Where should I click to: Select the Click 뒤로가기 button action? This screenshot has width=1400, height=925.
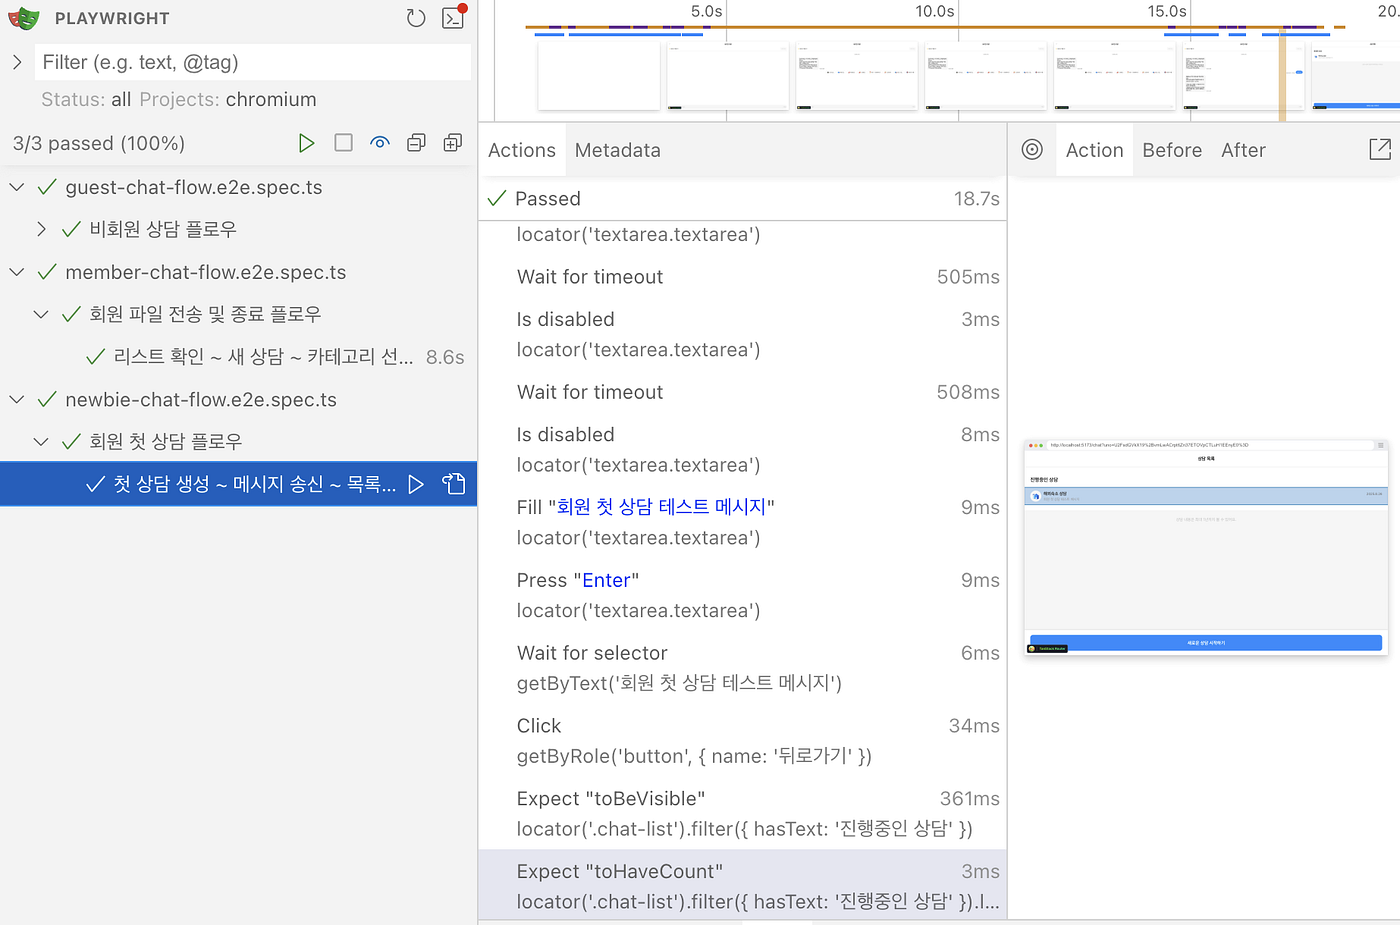click(742, 741)
